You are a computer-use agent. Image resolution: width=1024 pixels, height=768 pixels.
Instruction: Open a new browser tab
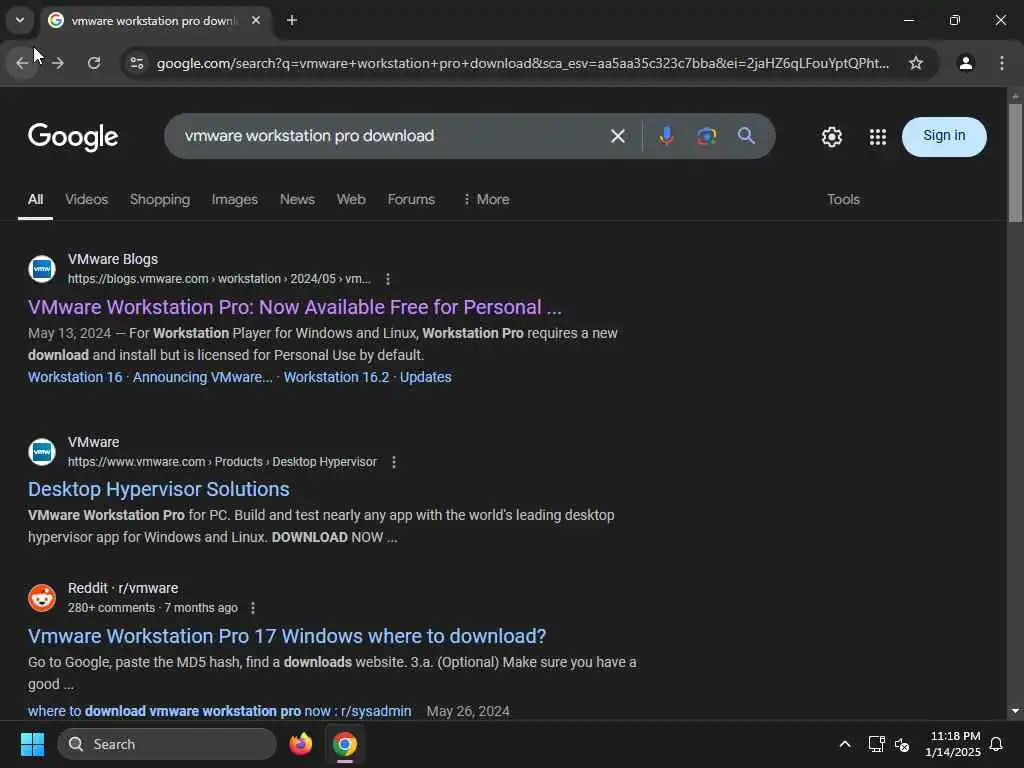[292, 21]
